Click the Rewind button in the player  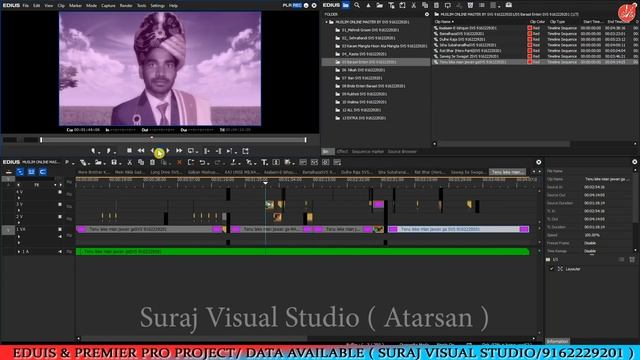coord(141,151)
